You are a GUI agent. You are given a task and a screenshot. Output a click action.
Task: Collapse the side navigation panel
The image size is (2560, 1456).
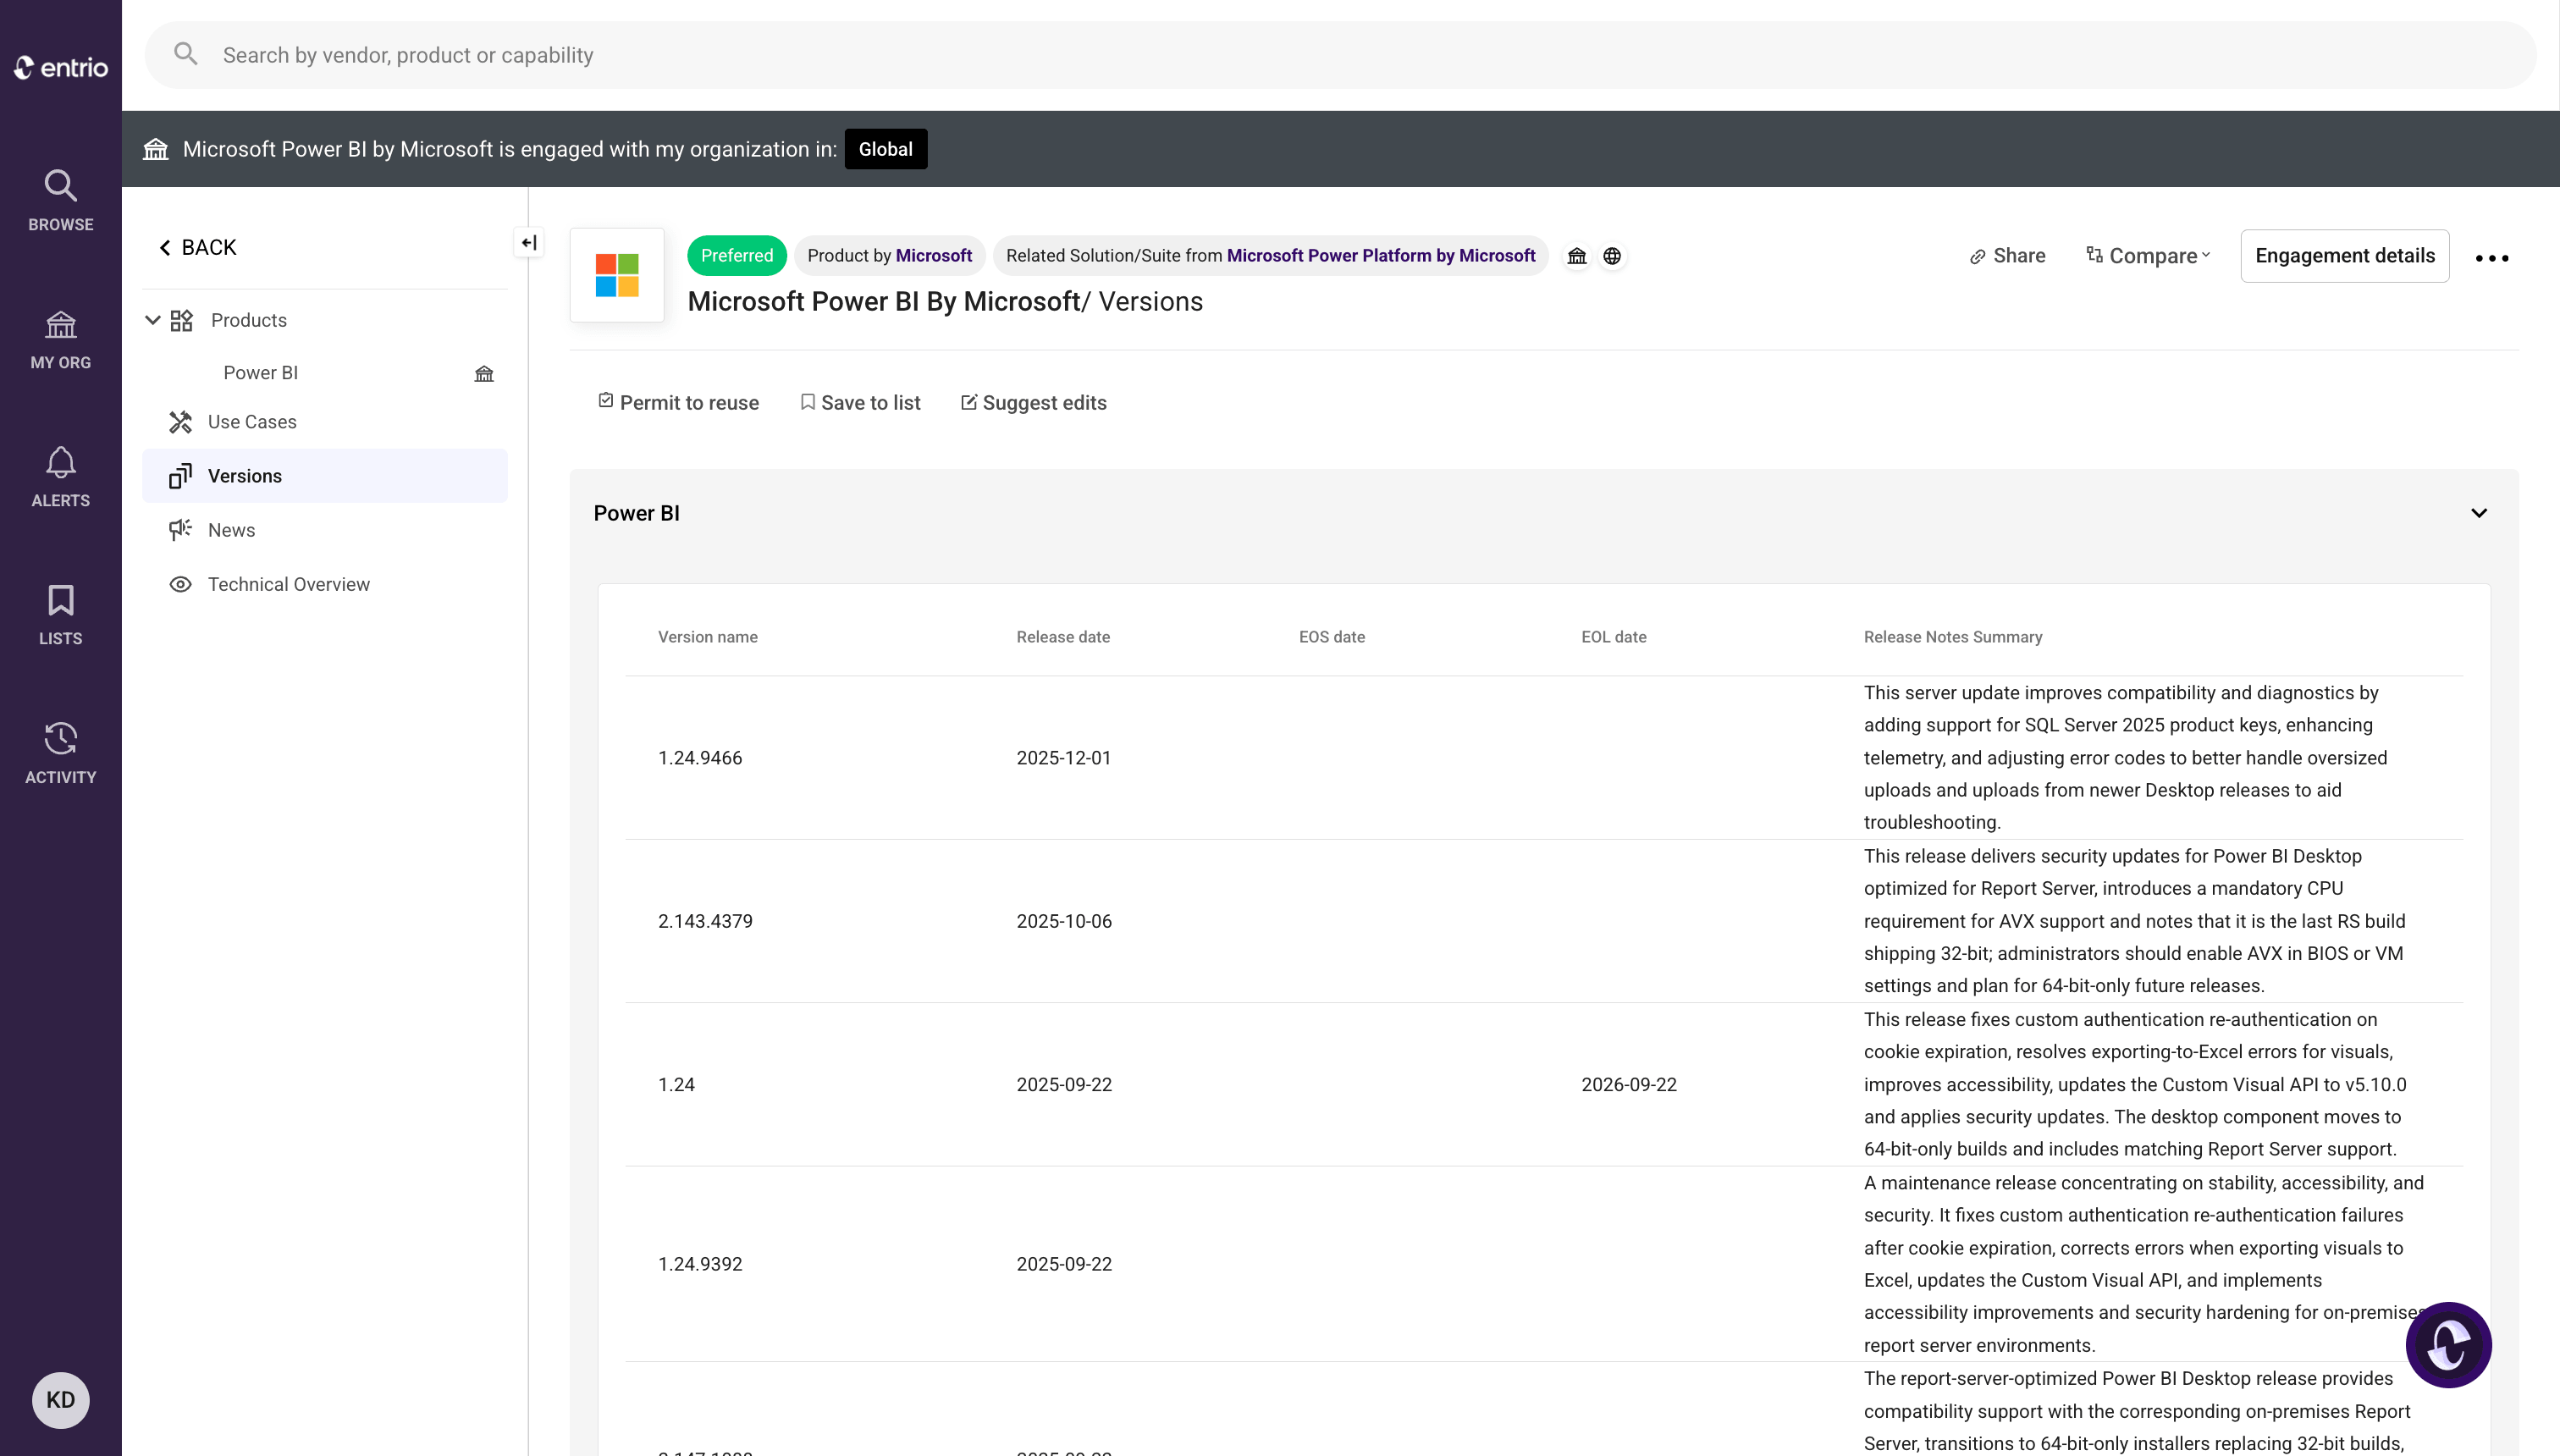point(529,243)
